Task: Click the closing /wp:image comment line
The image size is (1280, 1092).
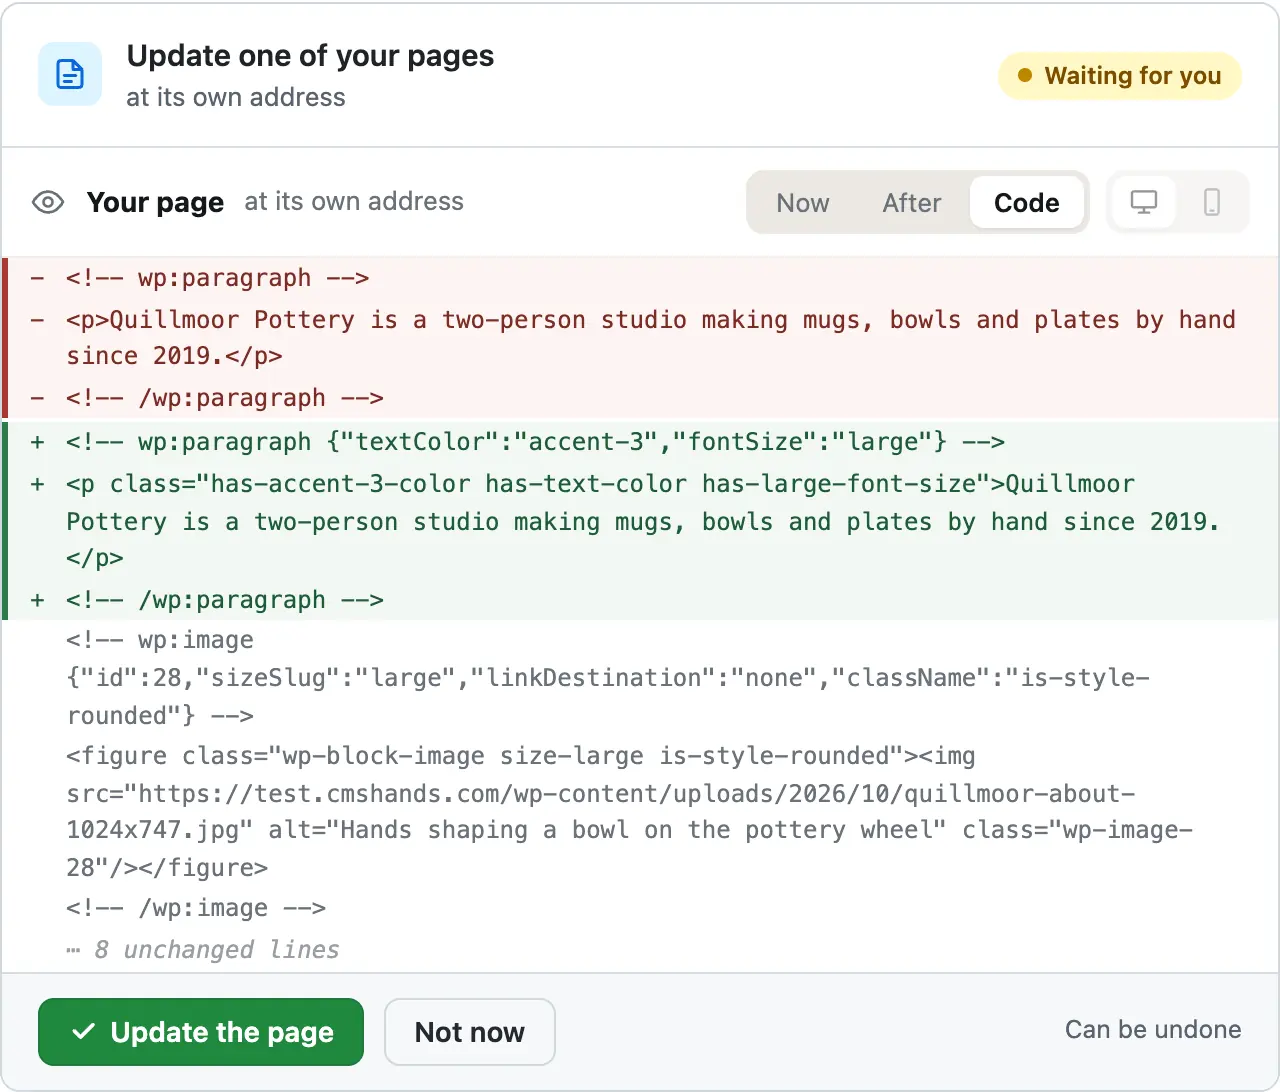Action: pyautogui.click(x=641, y=908)
